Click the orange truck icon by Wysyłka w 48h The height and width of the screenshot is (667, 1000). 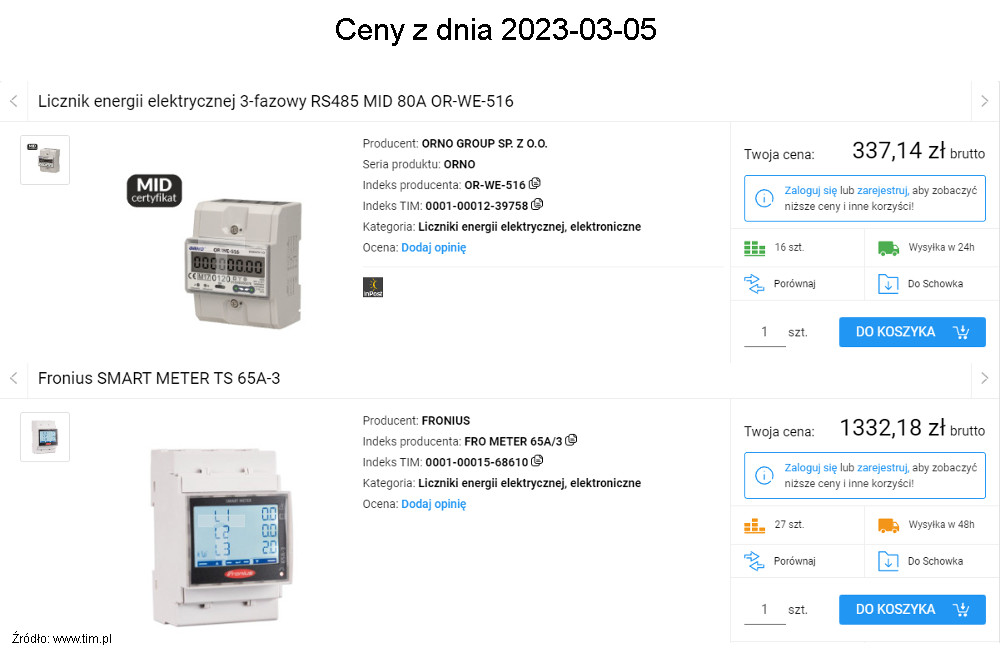888,525
